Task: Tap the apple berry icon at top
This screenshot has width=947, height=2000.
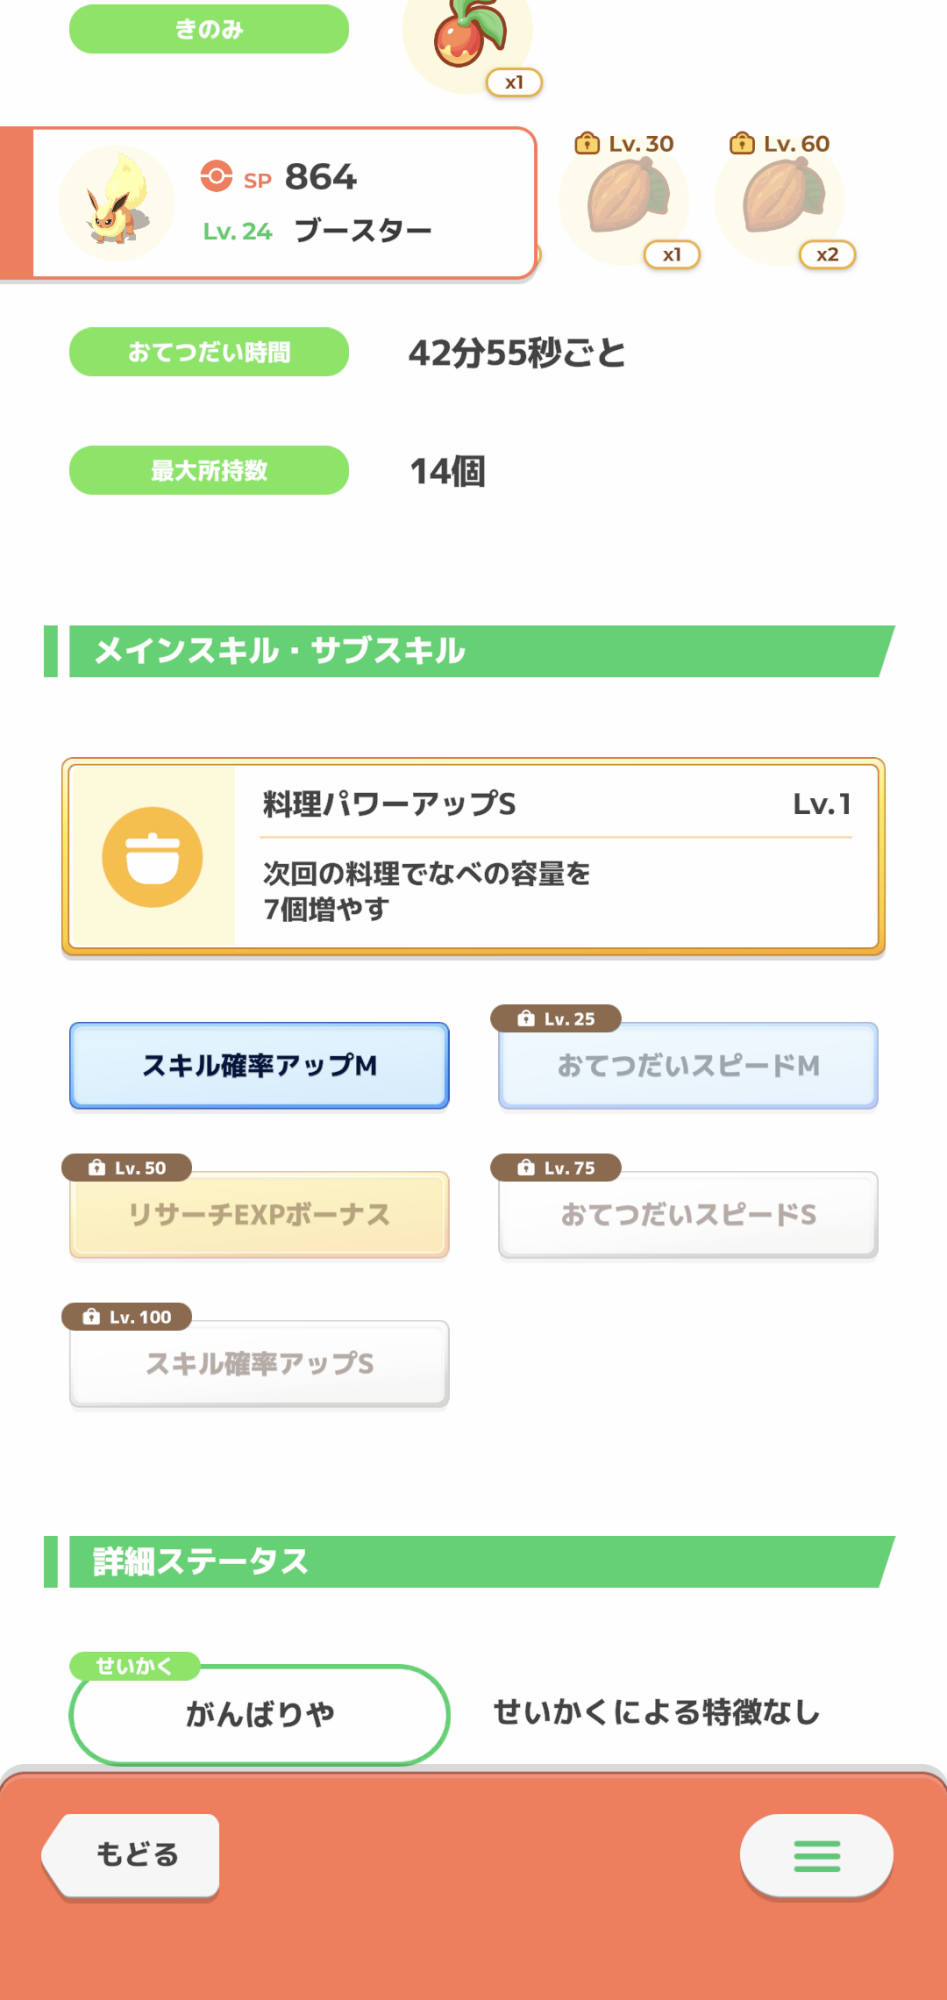Action: pyautogui.click(x=467, y=35)
